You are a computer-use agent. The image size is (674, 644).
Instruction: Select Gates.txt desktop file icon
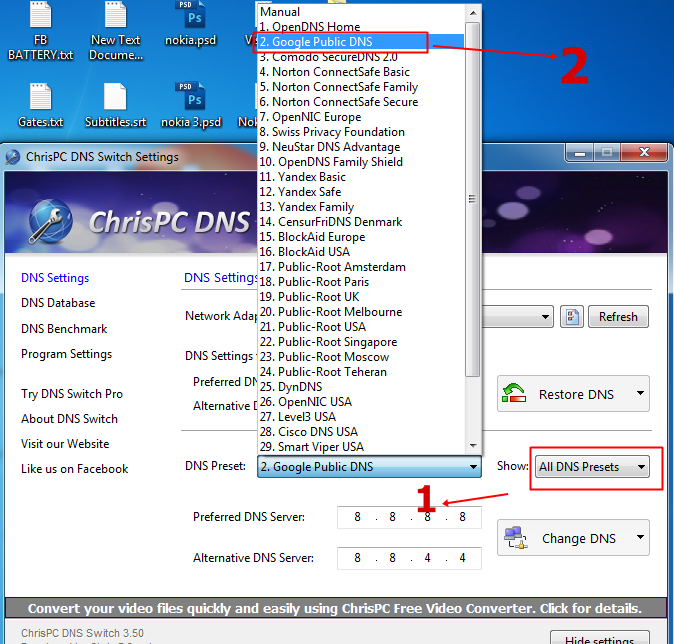click(40, 105)
